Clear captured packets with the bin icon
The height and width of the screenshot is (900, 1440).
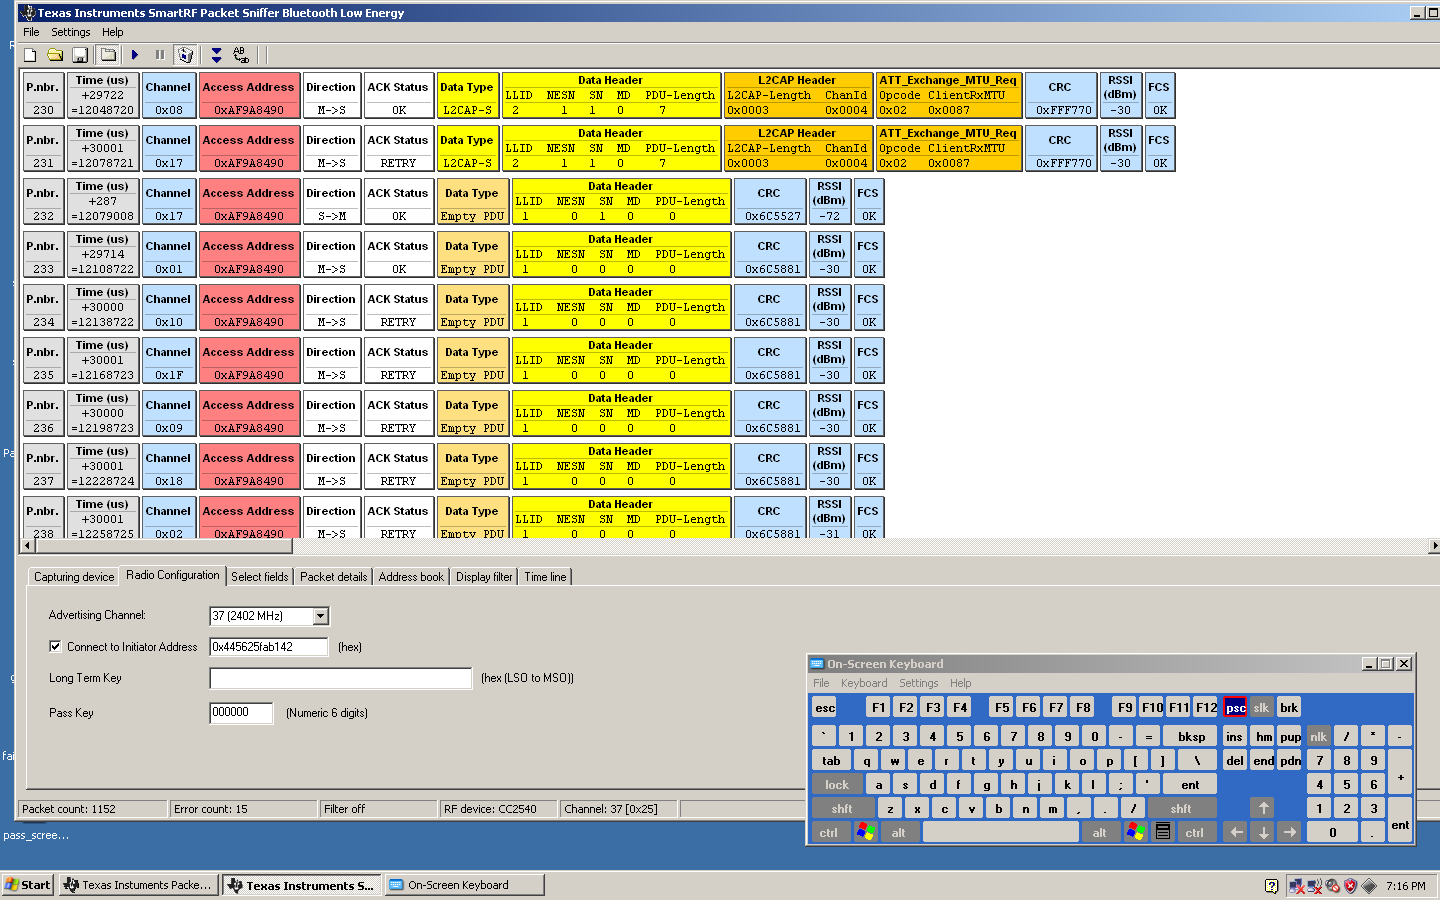[x=185, y=55]
